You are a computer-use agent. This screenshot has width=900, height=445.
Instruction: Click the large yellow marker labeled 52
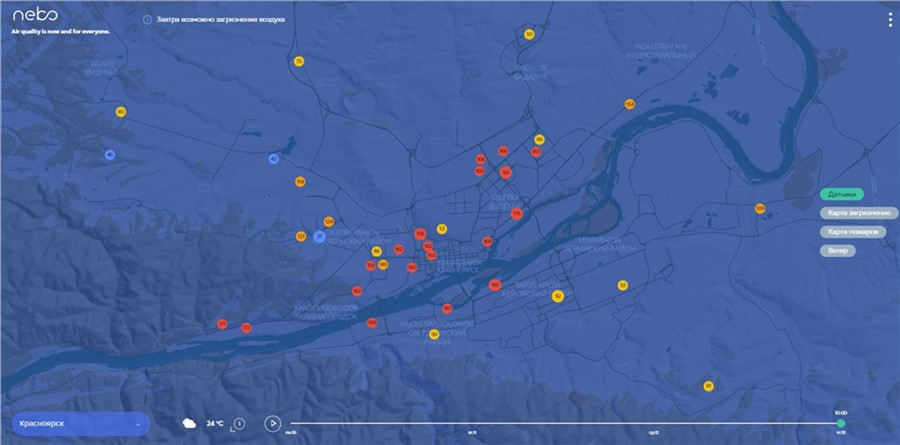557,296
